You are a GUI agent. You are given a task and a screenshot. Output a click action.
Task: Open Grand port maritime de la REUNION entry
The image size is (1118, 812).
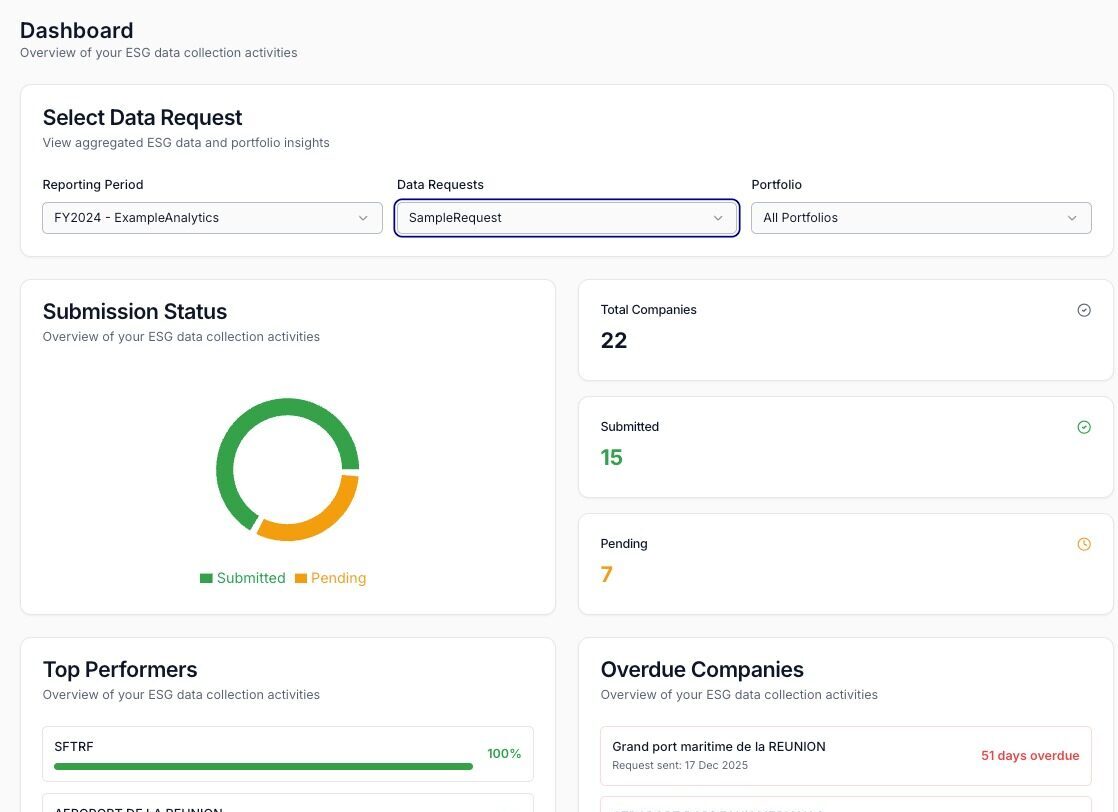[x=718, y=746]
